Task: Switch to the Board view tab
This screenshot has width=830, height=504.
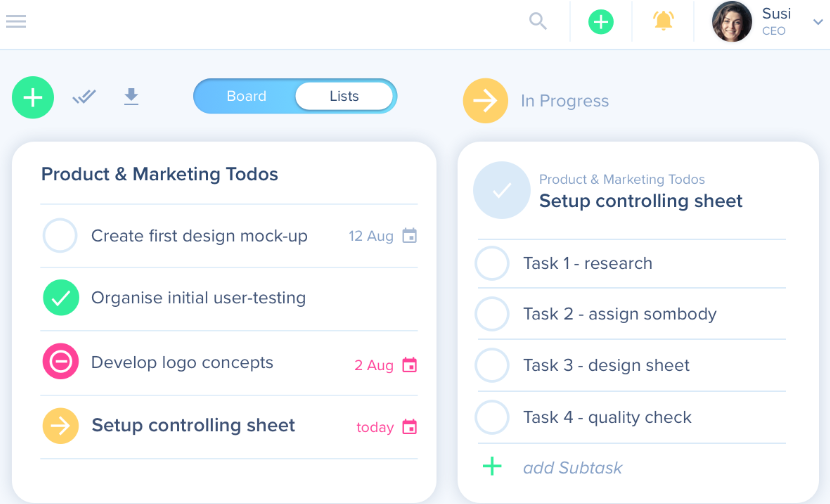Action: pyautogui.click(x=246, y=96)
